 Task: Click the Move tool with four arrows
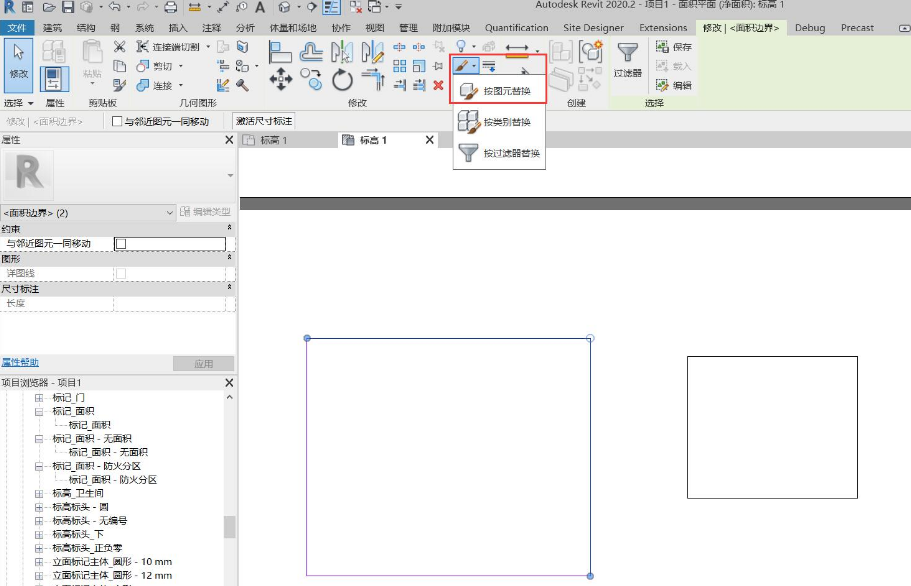click(x=281, y=79)
